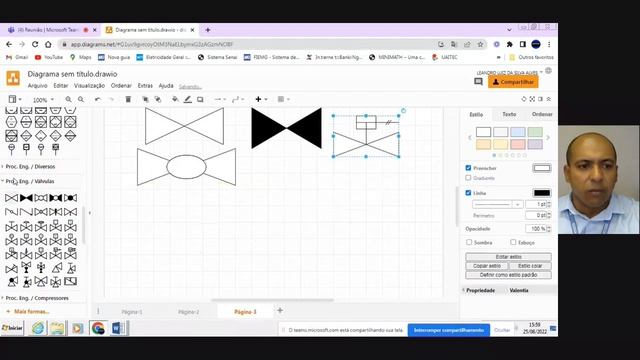Switch to the Texto tab
Image resolution: width=640 pixels, height=360 pixels.
(509, 114)
